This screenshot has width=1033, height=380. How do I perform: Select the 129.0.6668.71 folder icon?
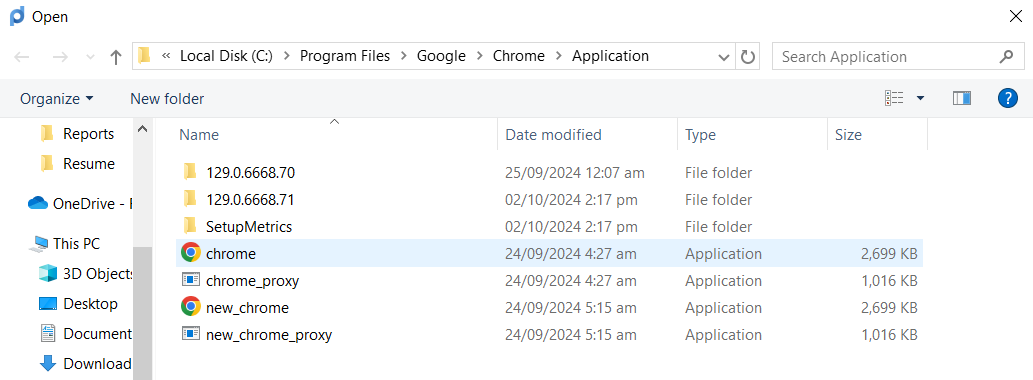click(x=190, y=199)
